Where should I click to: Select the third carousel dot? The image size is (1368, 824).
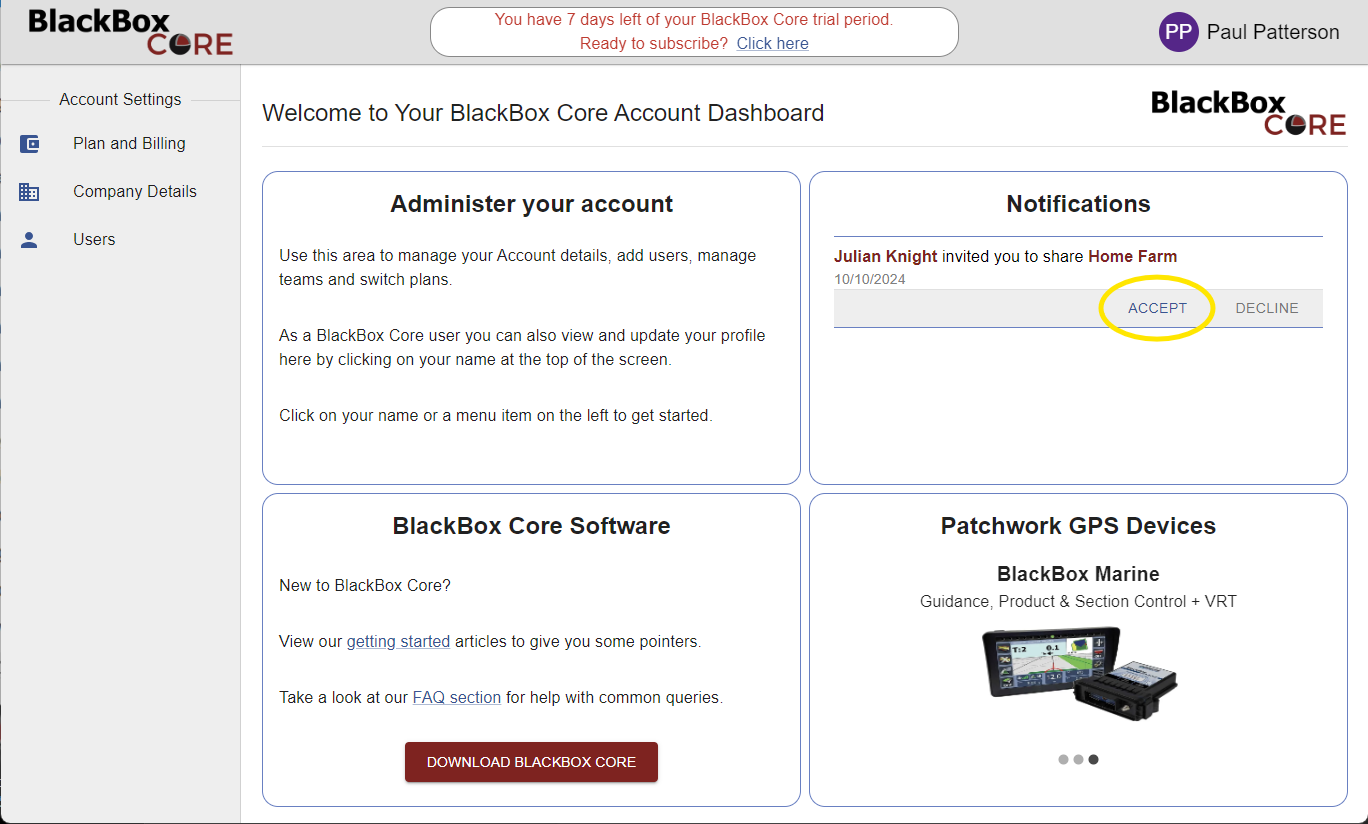point(1093,760)
